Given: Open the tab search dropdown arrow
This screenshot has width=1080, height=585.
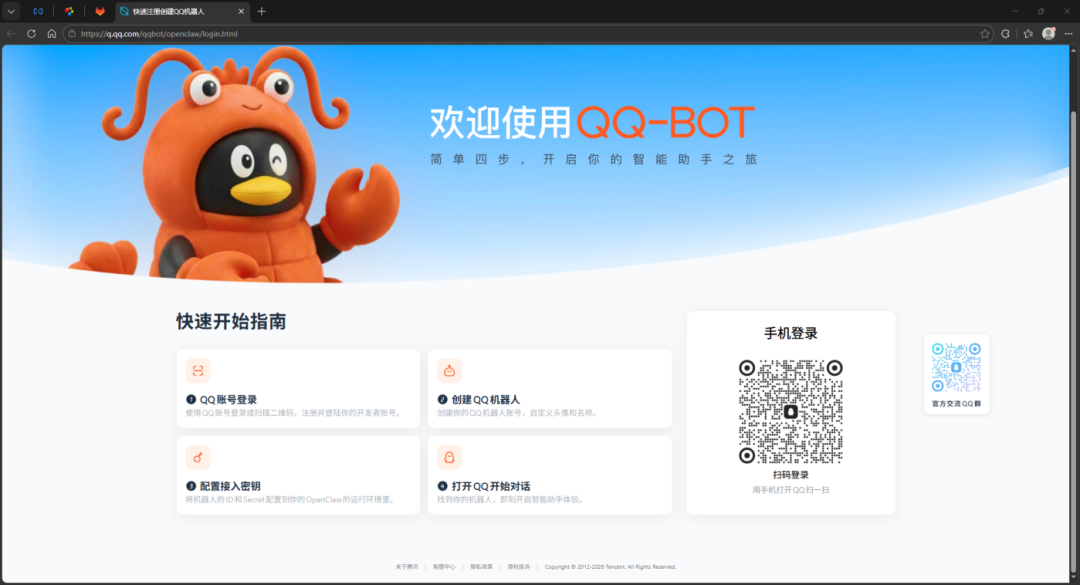Looking at the screenshot, I should tap(12, 11).
